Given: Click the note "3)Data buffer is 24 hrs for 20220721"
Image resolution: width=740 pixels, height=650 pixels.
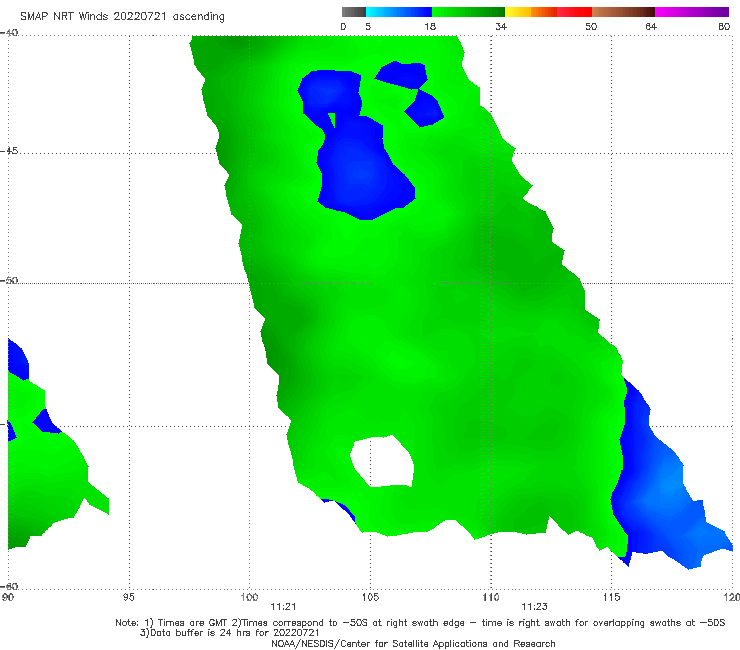Looking at the screenshot, I should pyautogui.click(x=230, y=633).
